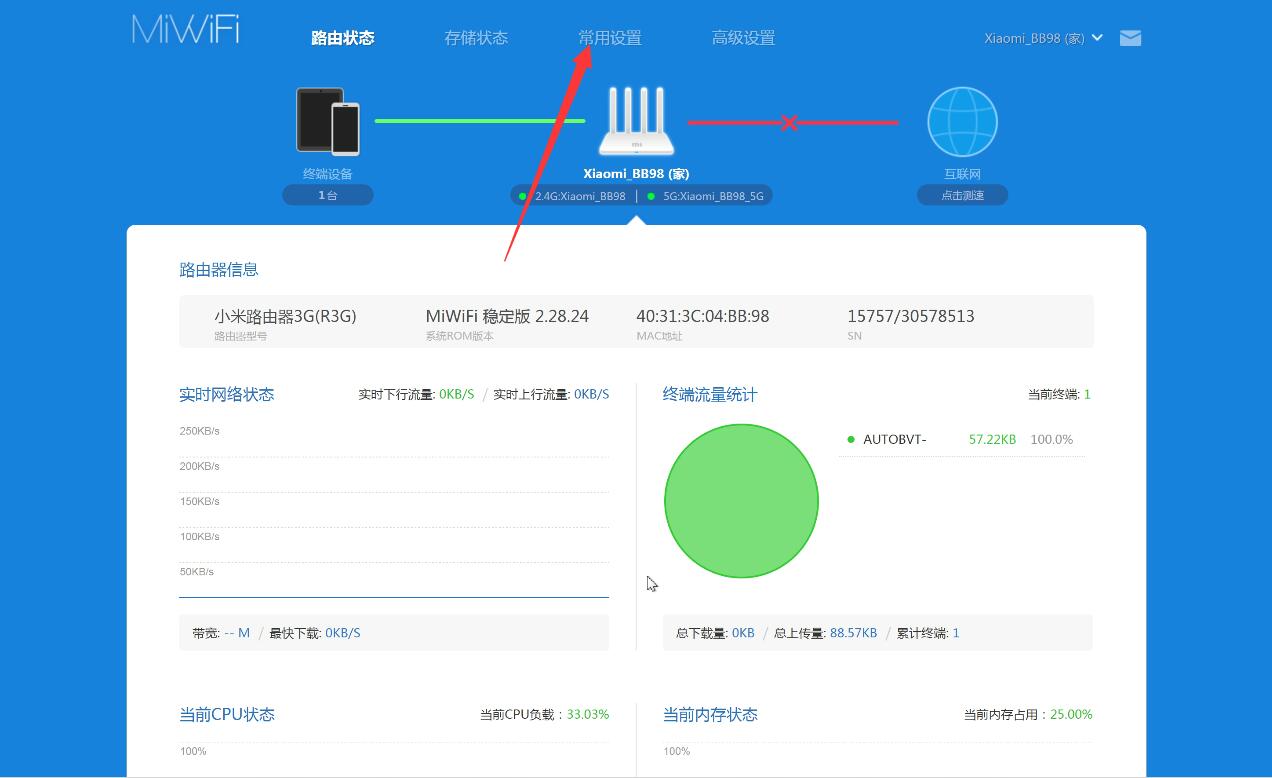Click the 总下载量 0KB value
The width and height of the screenshot is (1272, 778).
point(743,633)
